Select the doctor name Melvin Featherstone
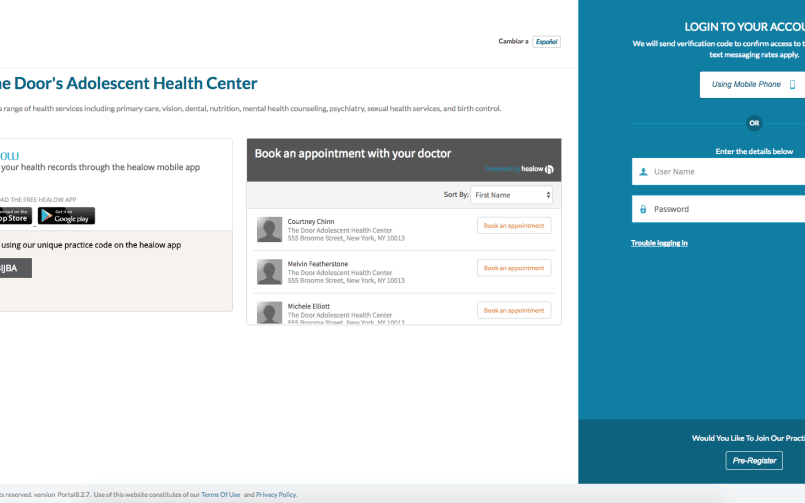Screen dimensions: 805x503 tap(318, 264)
